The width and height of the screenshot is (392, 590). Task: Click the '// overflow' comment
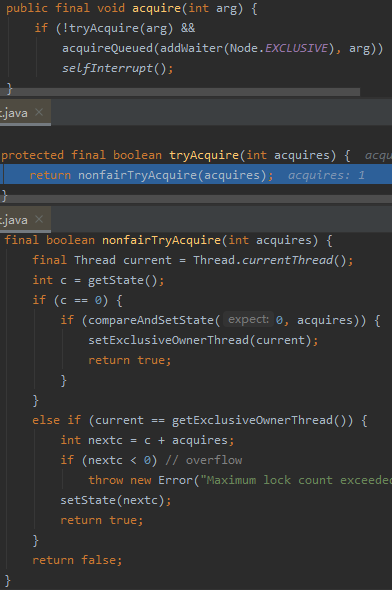point(203,460)
